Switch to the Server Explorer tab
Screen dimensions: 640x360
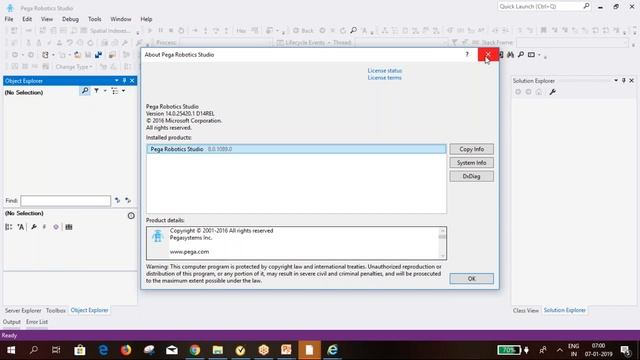[23, 311]
